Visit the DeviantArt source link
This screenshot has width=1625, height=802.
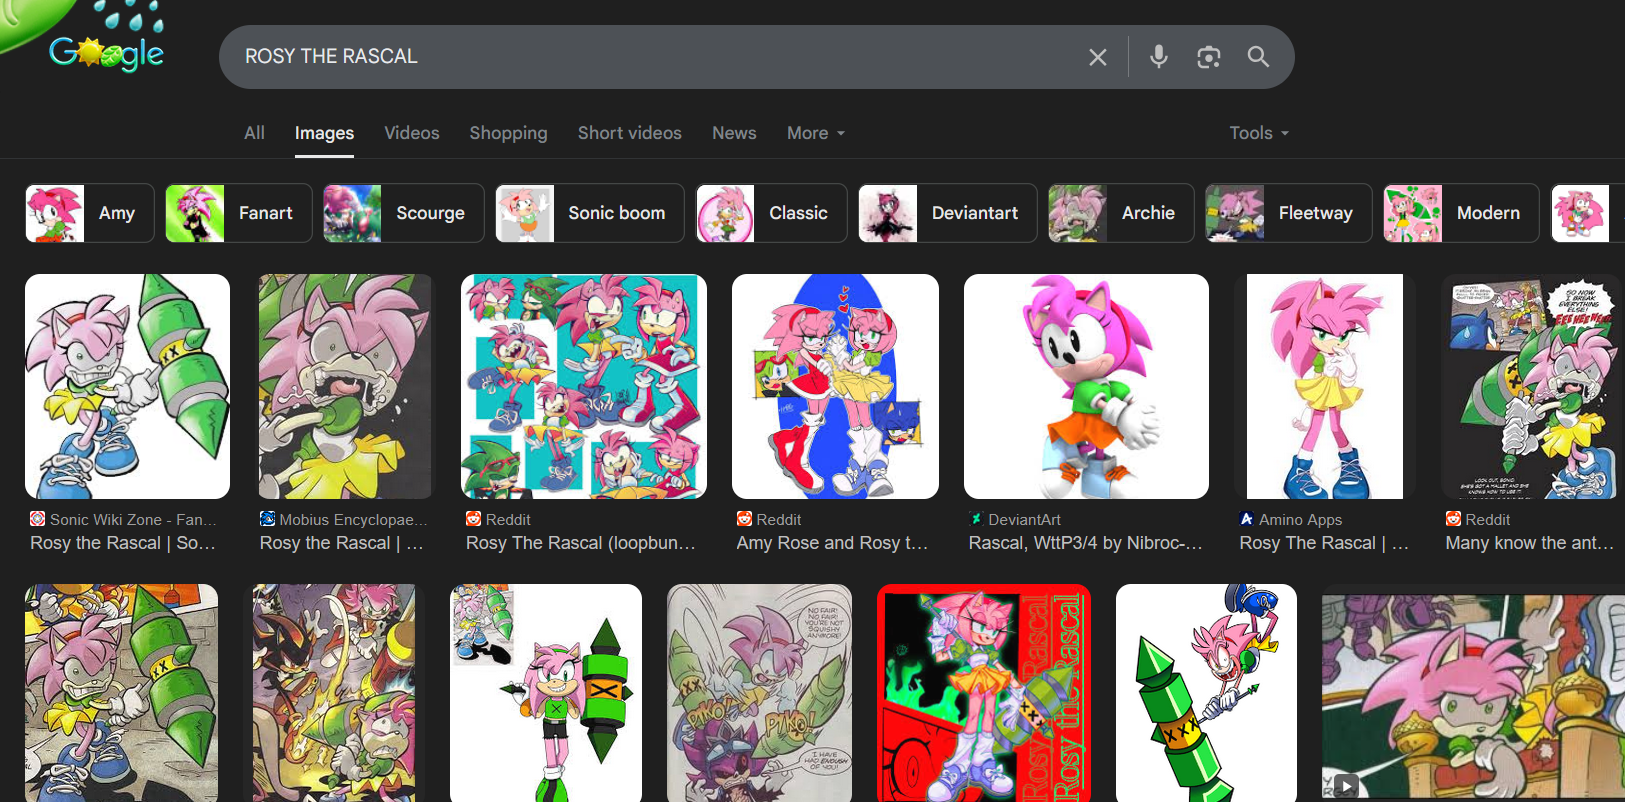pos(1015,520)
